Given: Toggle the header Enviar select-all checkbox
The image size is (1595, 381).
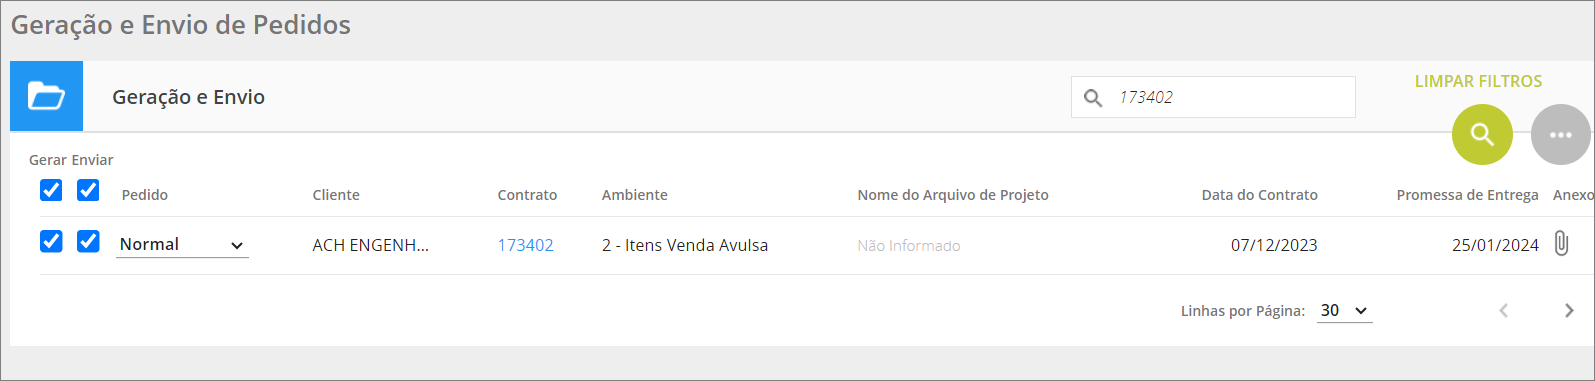Looking at the screenshot, I should tap(88, 190).
